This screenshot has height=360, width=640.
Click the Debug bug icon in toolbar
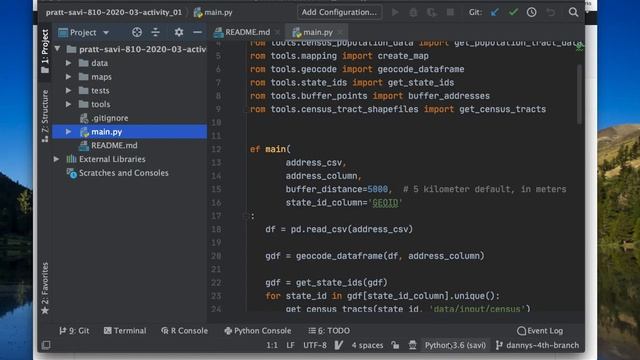413,12
